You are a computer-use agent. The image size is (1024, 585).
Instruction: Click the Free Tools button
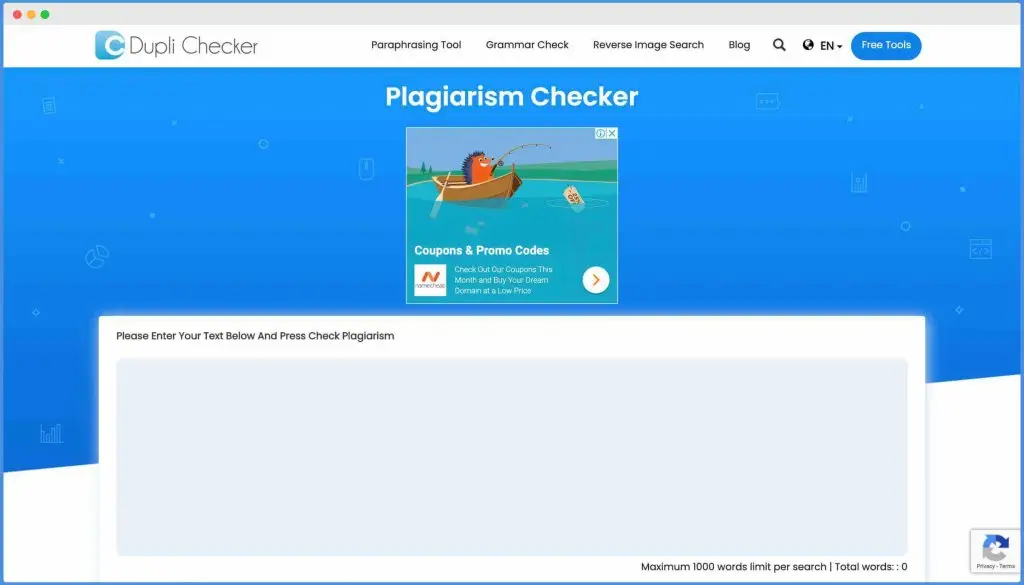coord(886,45)
